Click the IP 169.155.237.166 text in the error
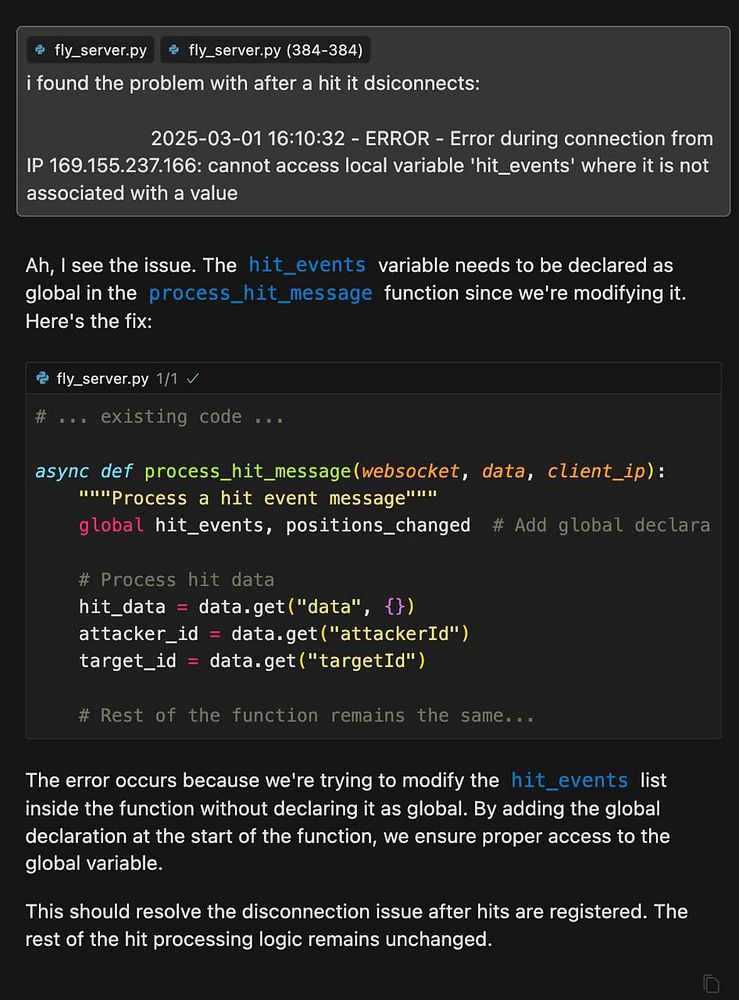The image size is (739, 1000). pos(114,166)
